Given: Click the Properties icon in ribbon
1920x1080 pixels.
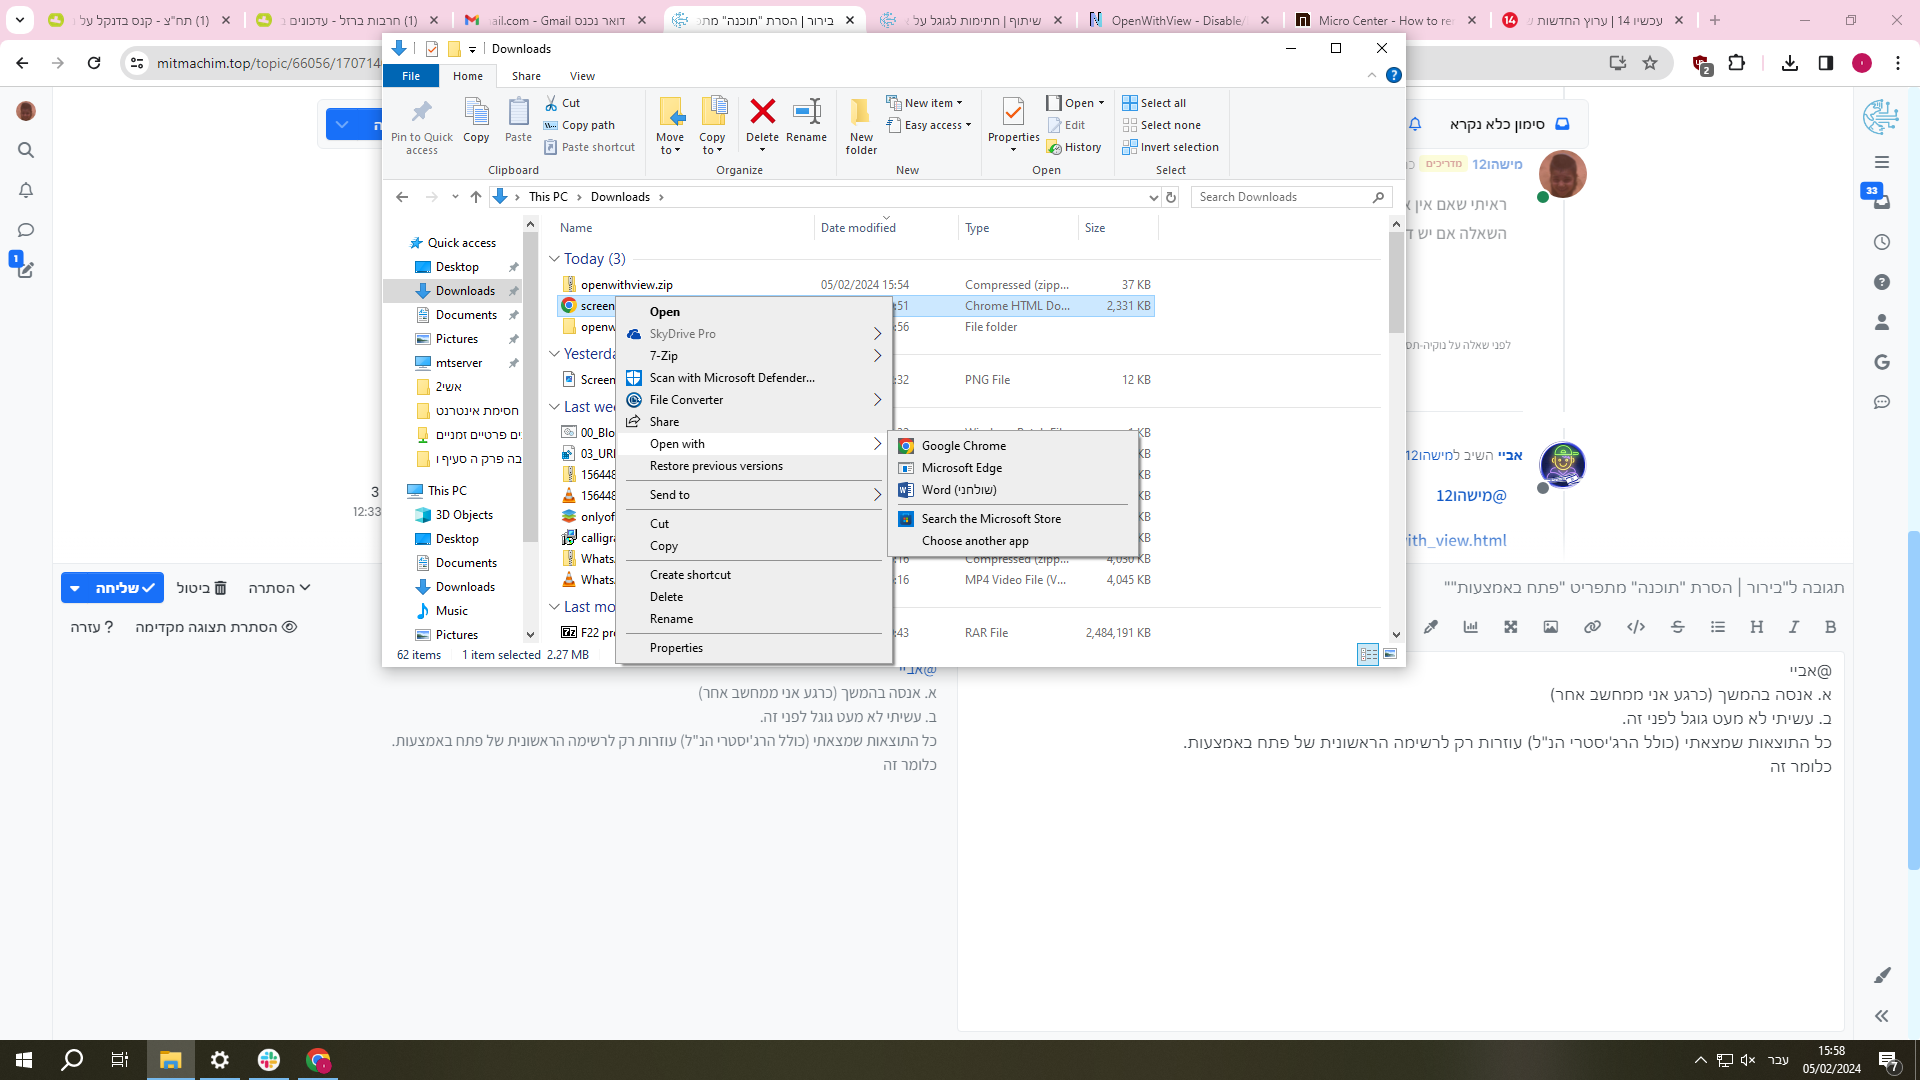Looking at the screenshot, I should [1013, 112].
